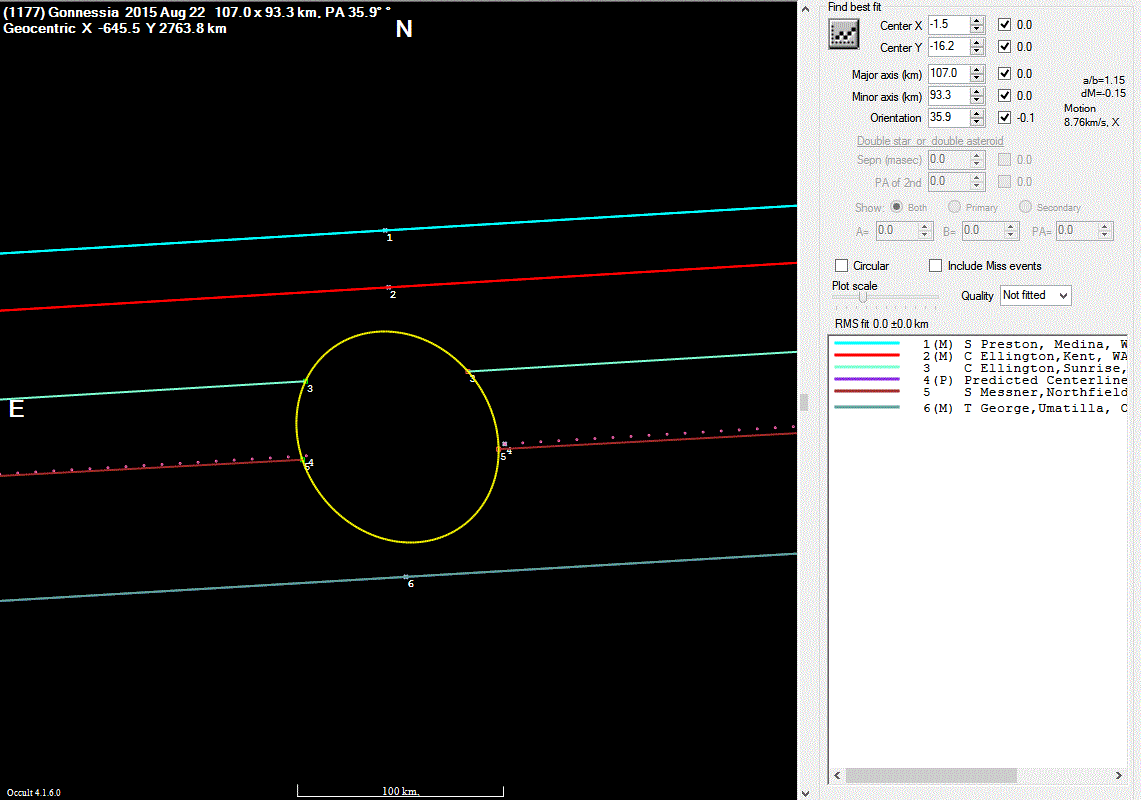Toggle the Orientation fit checkbox

click(x=1004, y=117)
